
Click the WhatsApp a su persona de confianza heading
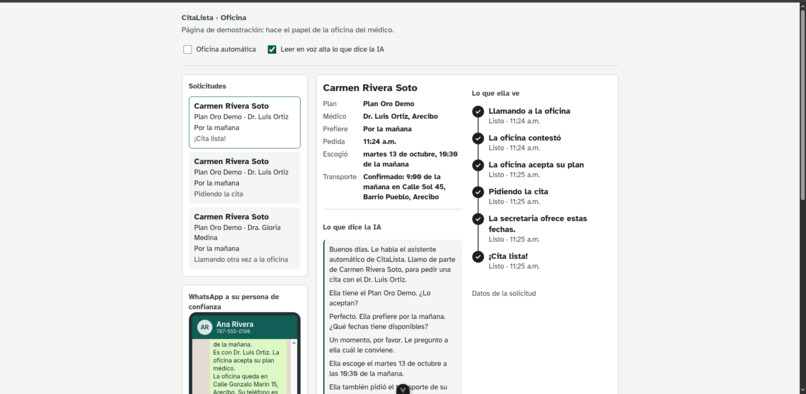pyautogui.click(x=233, y=301)
